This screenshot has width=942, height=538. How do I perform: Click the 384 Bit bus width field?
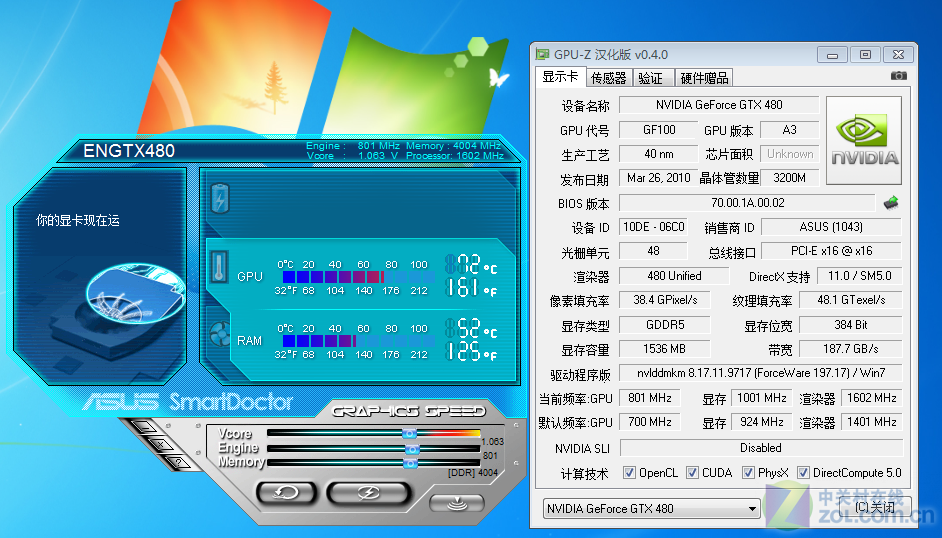851,325
